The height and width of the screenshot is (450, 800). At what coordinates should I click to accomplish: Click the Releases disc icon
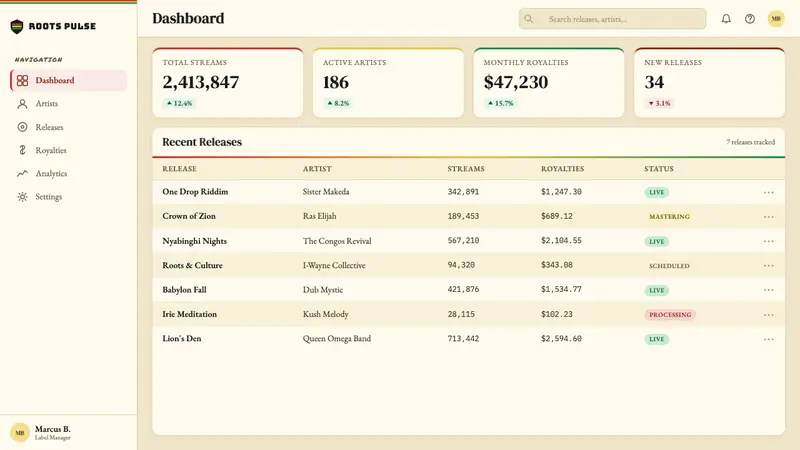tap(22, 127)
